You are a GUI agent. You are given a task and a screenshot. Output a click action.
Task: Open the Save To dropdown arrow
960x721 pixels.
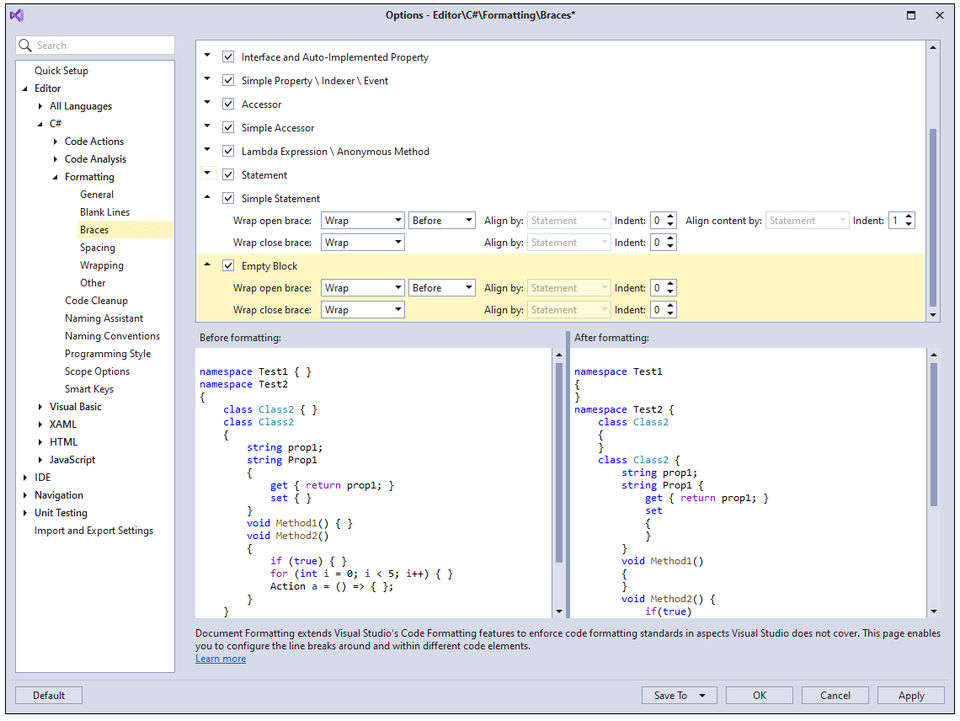point(703,695)
